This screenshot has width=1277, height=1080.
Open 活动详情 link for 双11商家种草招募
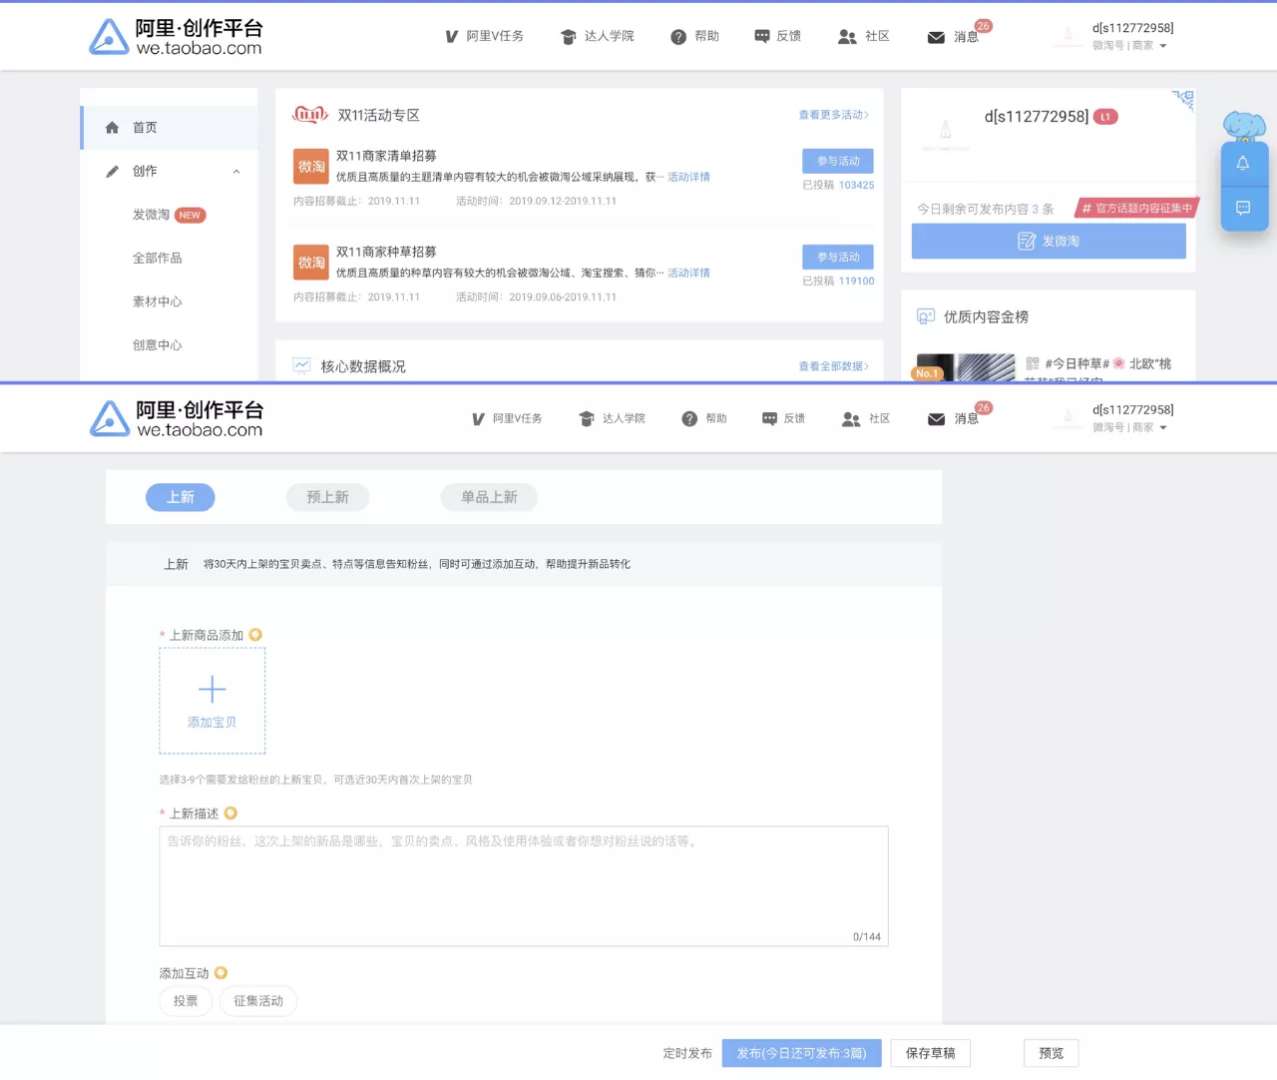(x=689, y=273)
